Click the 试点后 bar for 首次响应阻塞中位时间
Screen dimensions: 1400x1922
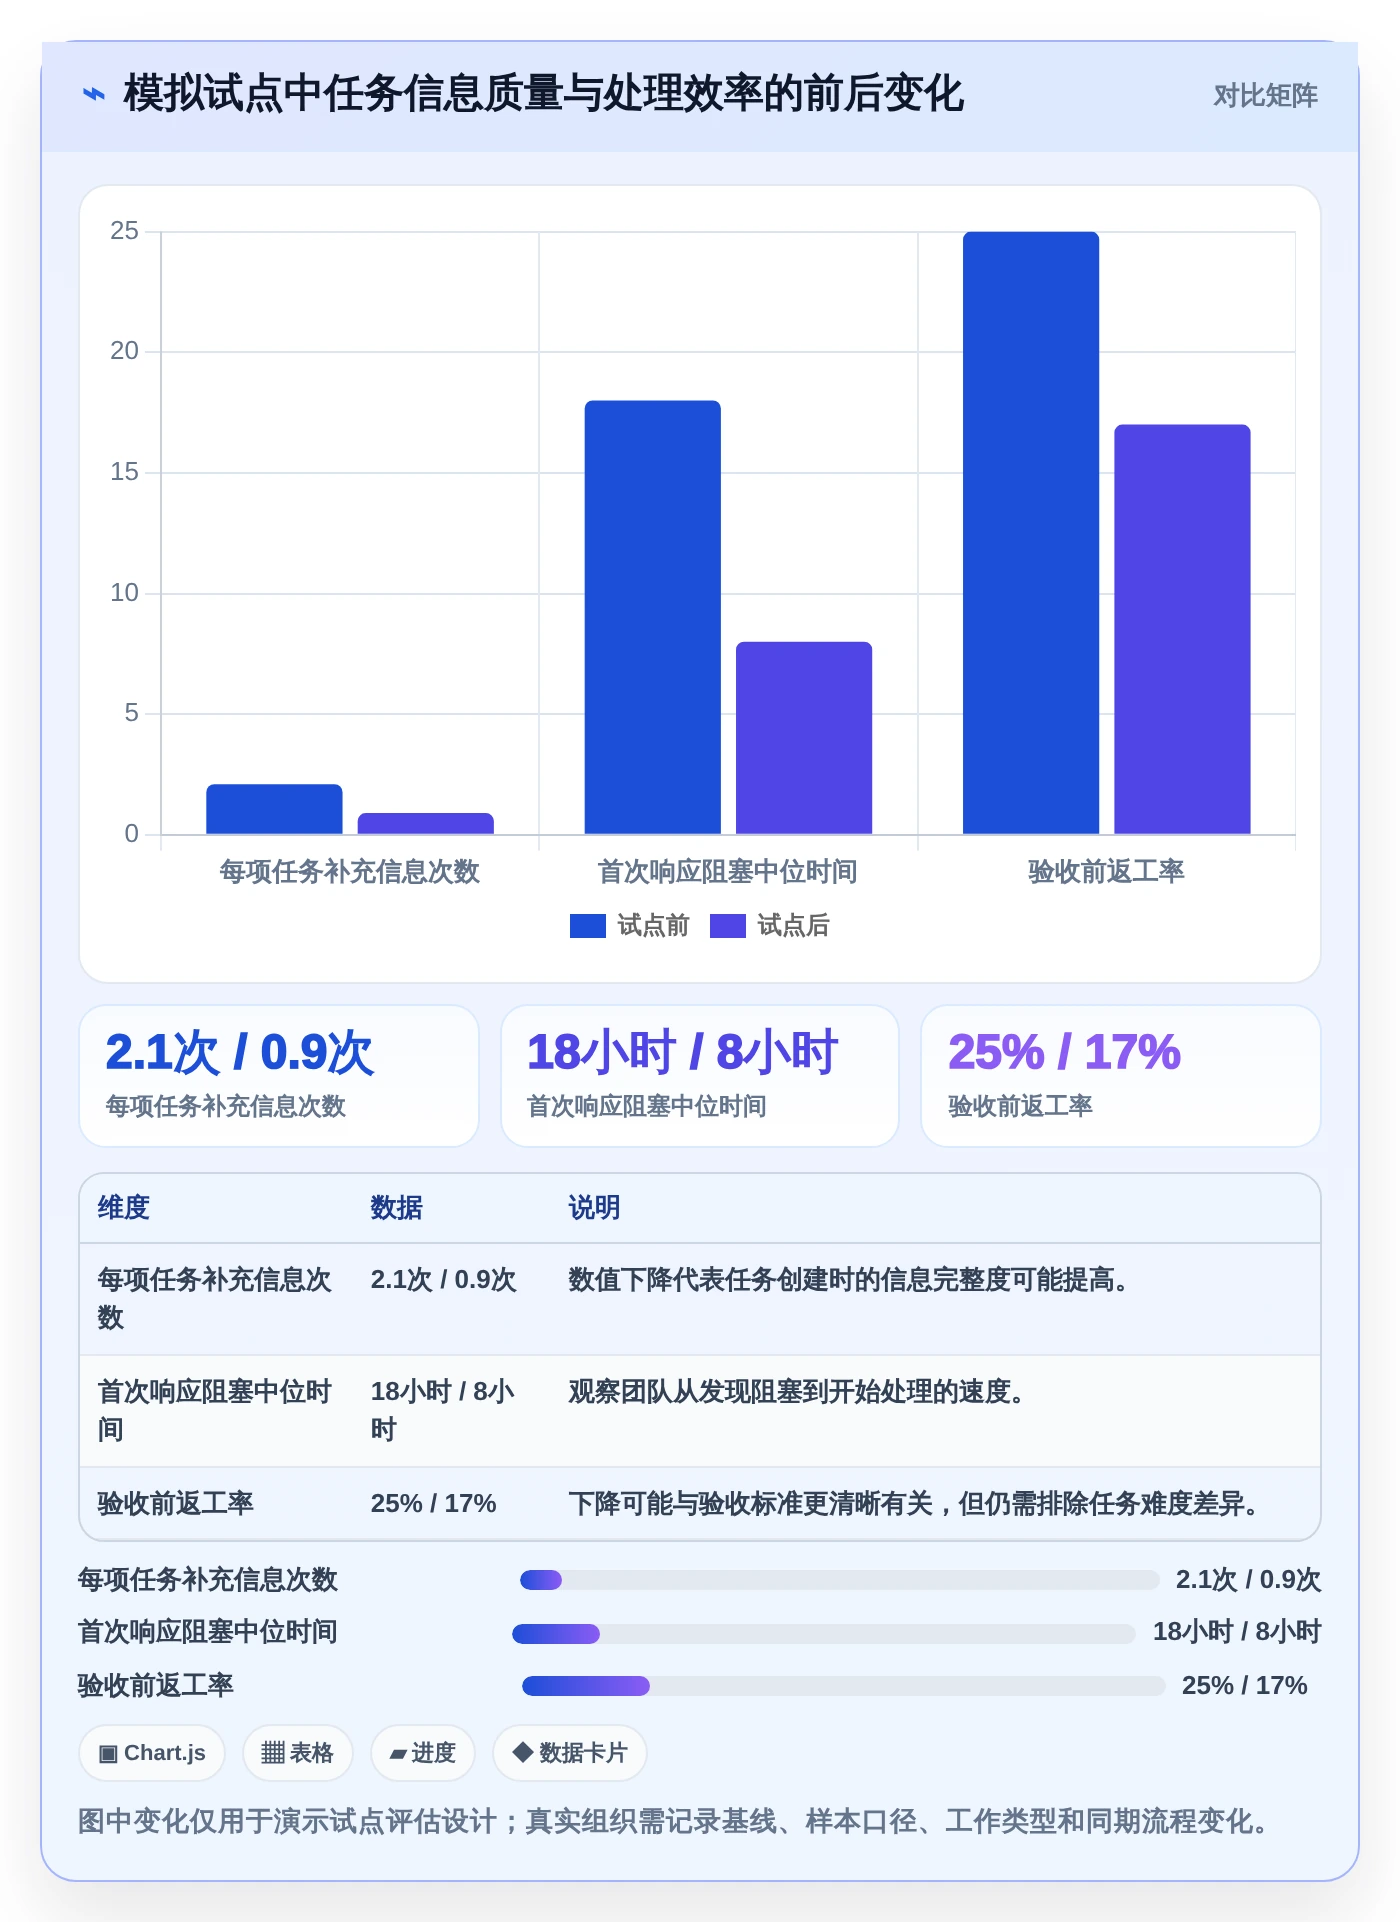[x=804, y=738]
